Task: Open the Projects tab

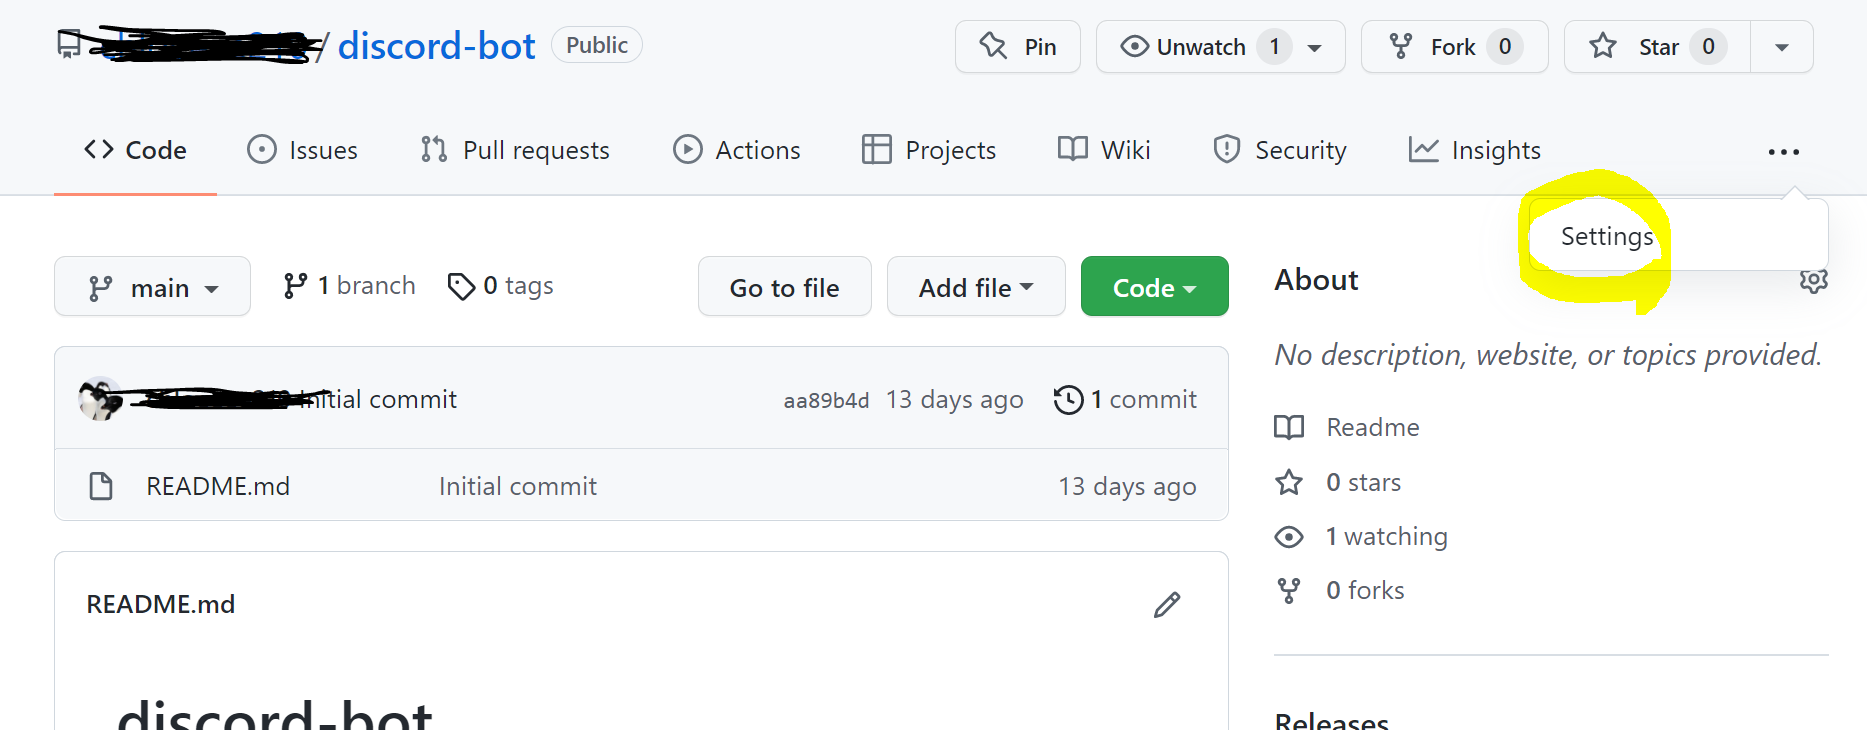Action: pos(929,150)
